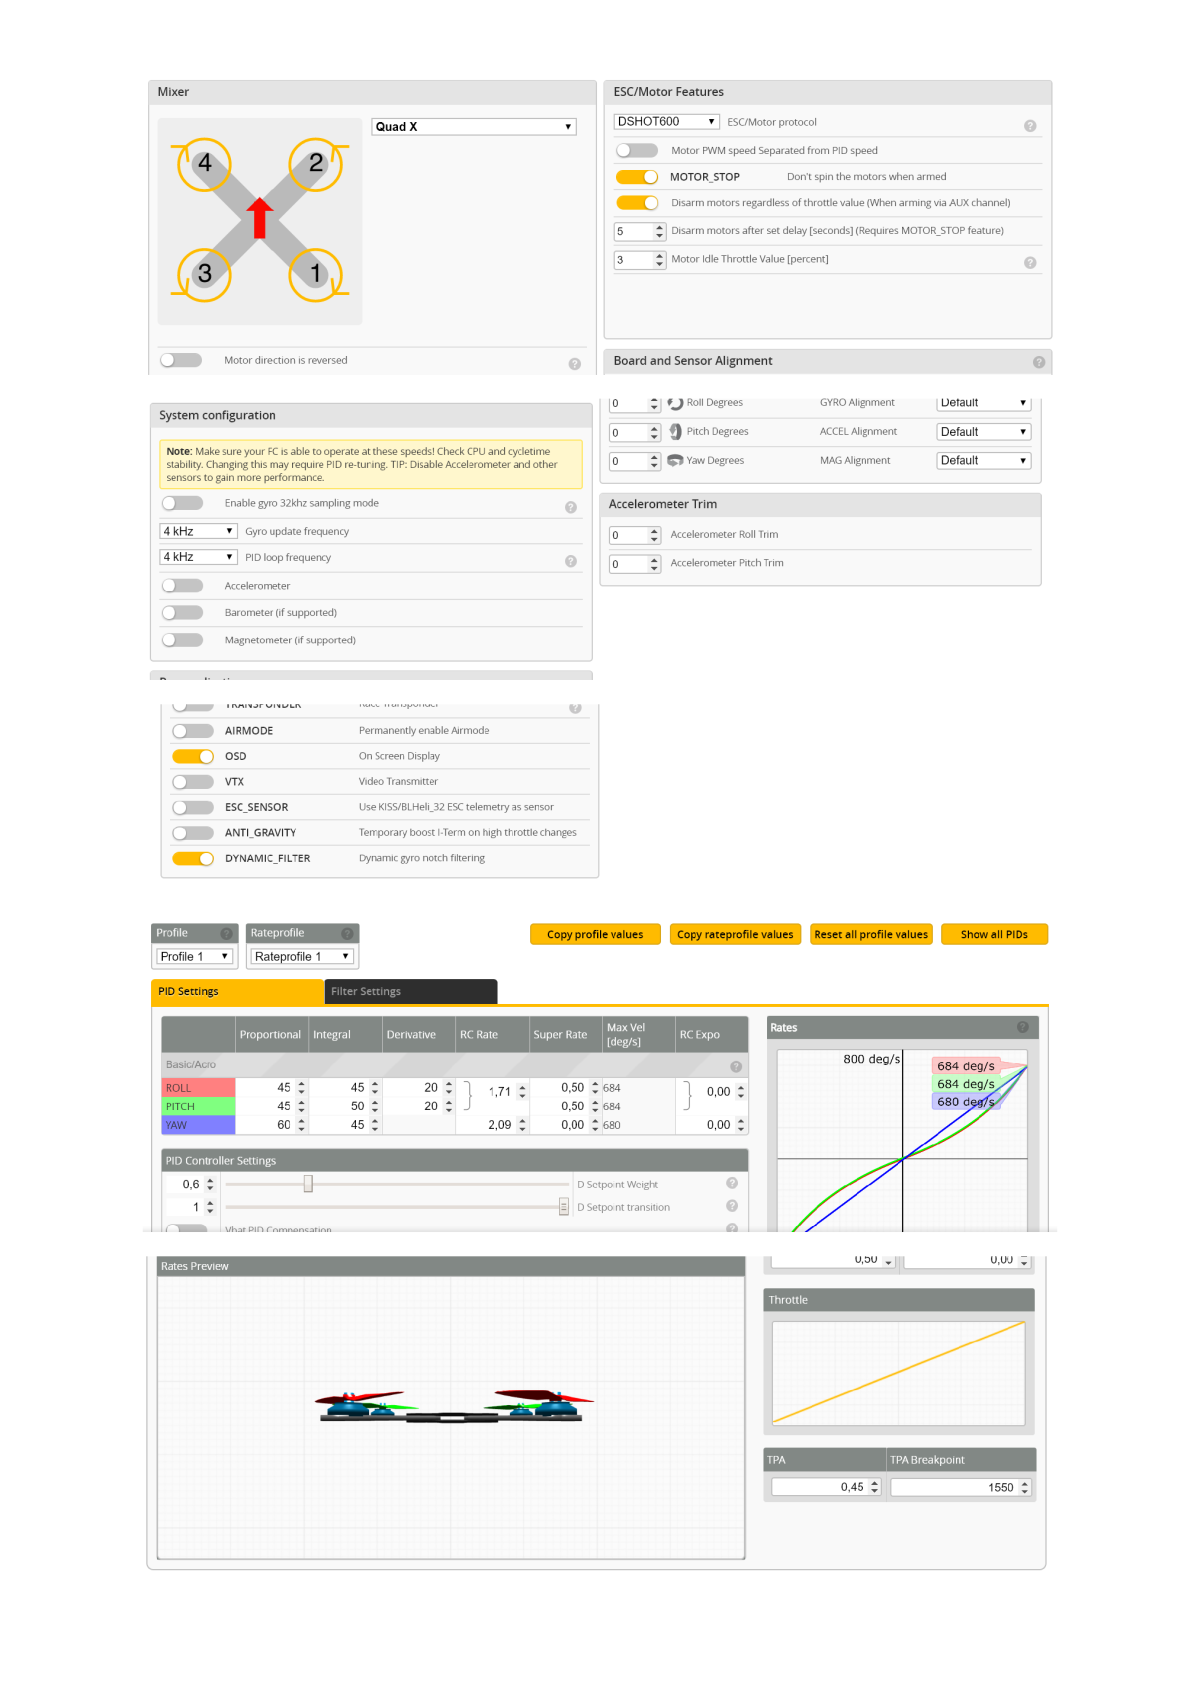The width and height of the screenshot is (1200, 1697).
Task: Click help icon for motor direction reversed
Action: (575, 364)
